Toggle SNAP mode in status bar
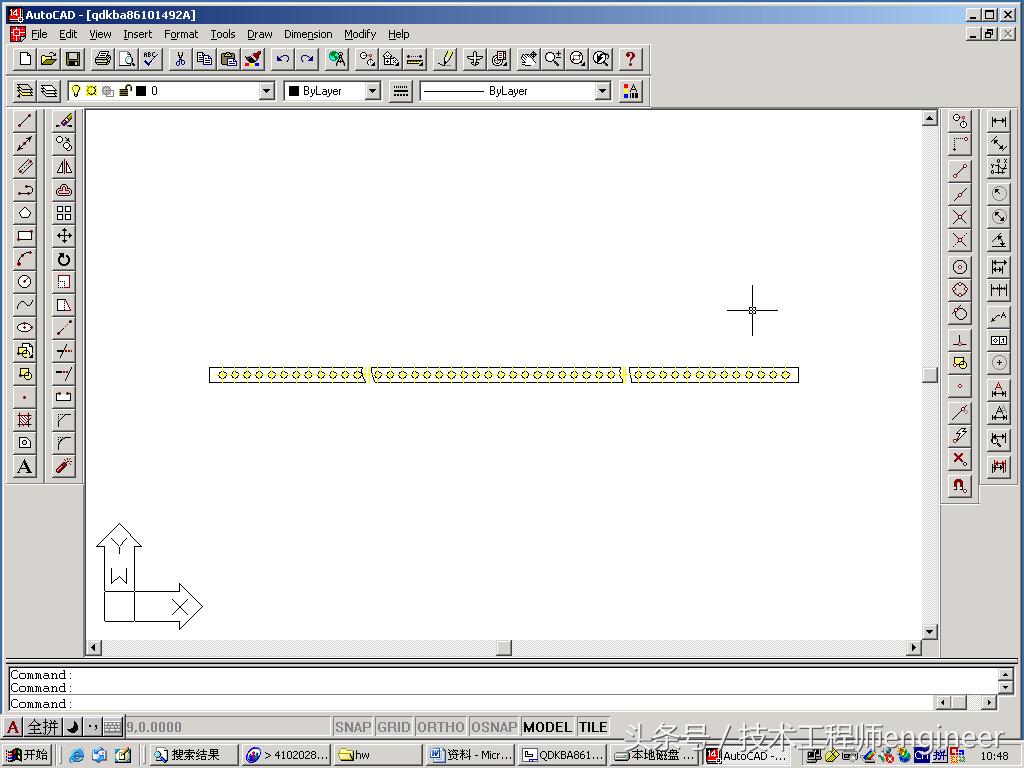This screenshot has height=768, width=1024. tap(353, 727)
